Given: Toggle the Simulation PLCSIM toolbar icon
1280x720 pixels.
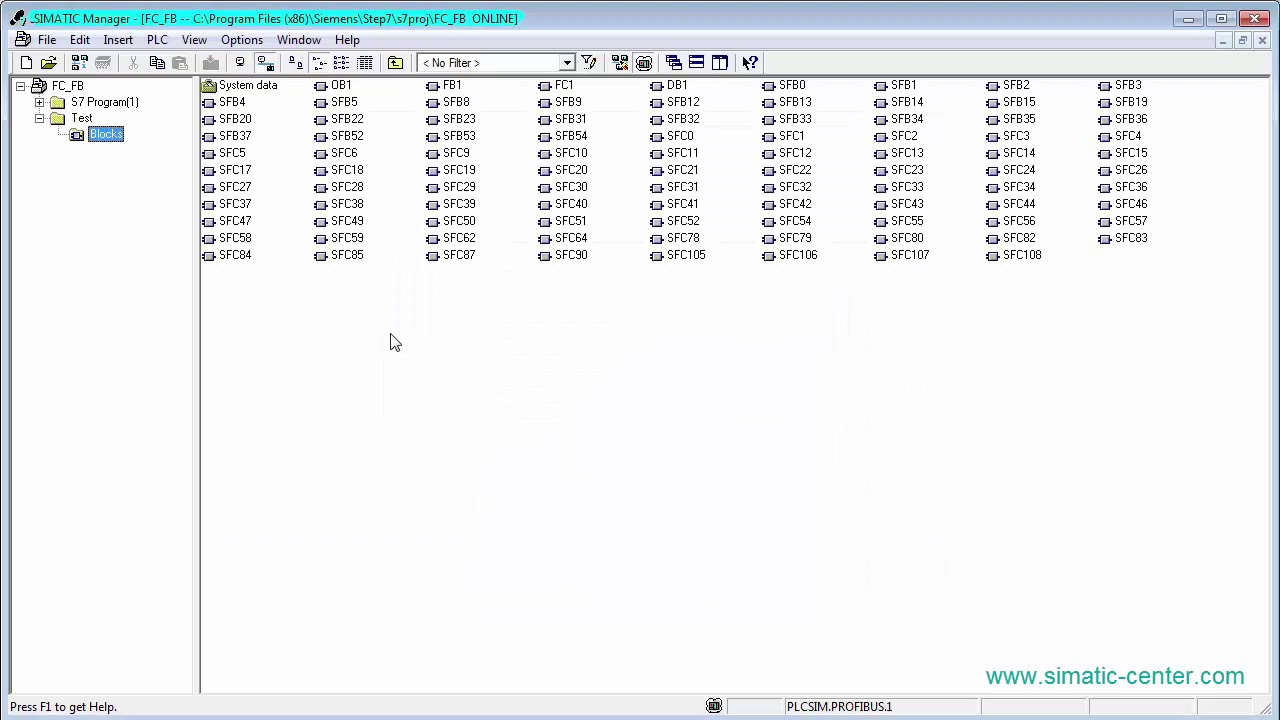Looking at the screenshot, I should pyautogui.click(x=644, y=63).
